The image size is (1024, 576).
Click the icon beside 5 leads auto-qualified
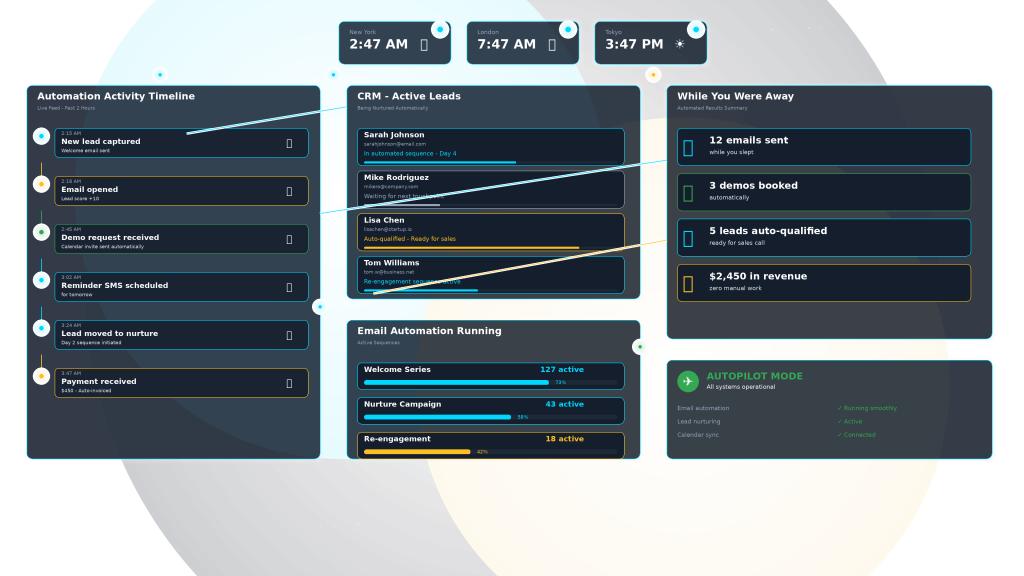click(x=688, y=238)
